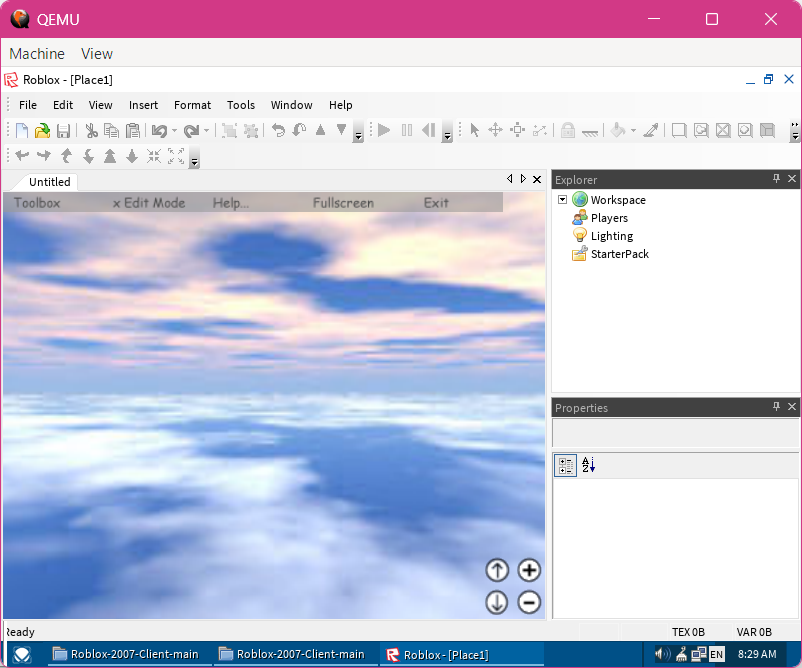The width and height of the screenshot is (802, 668).
Task: Click Exit in the viewport bar
Action: pos(436,203)
